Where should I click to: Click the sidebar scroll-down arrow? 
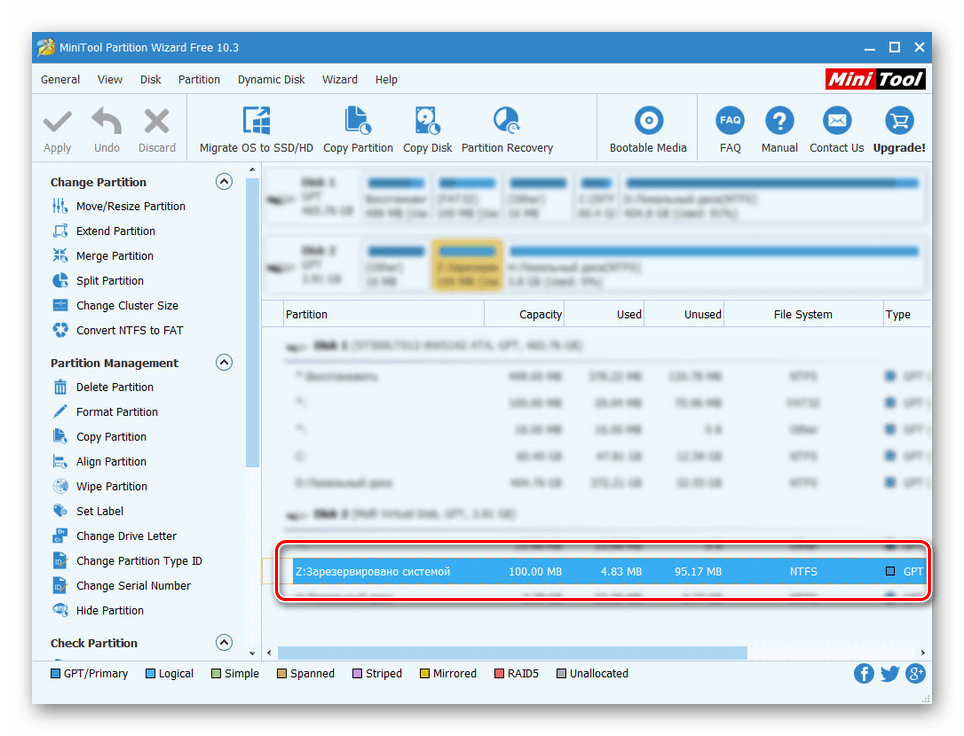coord(252,653)
